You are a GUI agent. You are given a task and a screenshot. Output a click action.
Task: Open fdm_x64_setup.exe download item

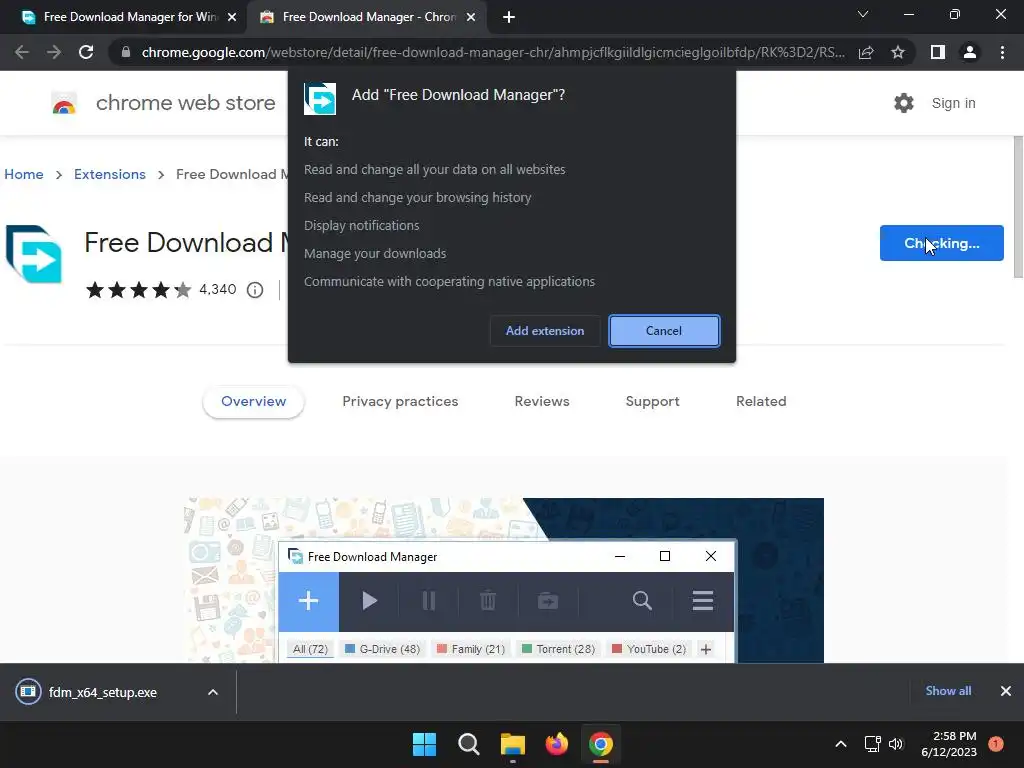(103, 692)
